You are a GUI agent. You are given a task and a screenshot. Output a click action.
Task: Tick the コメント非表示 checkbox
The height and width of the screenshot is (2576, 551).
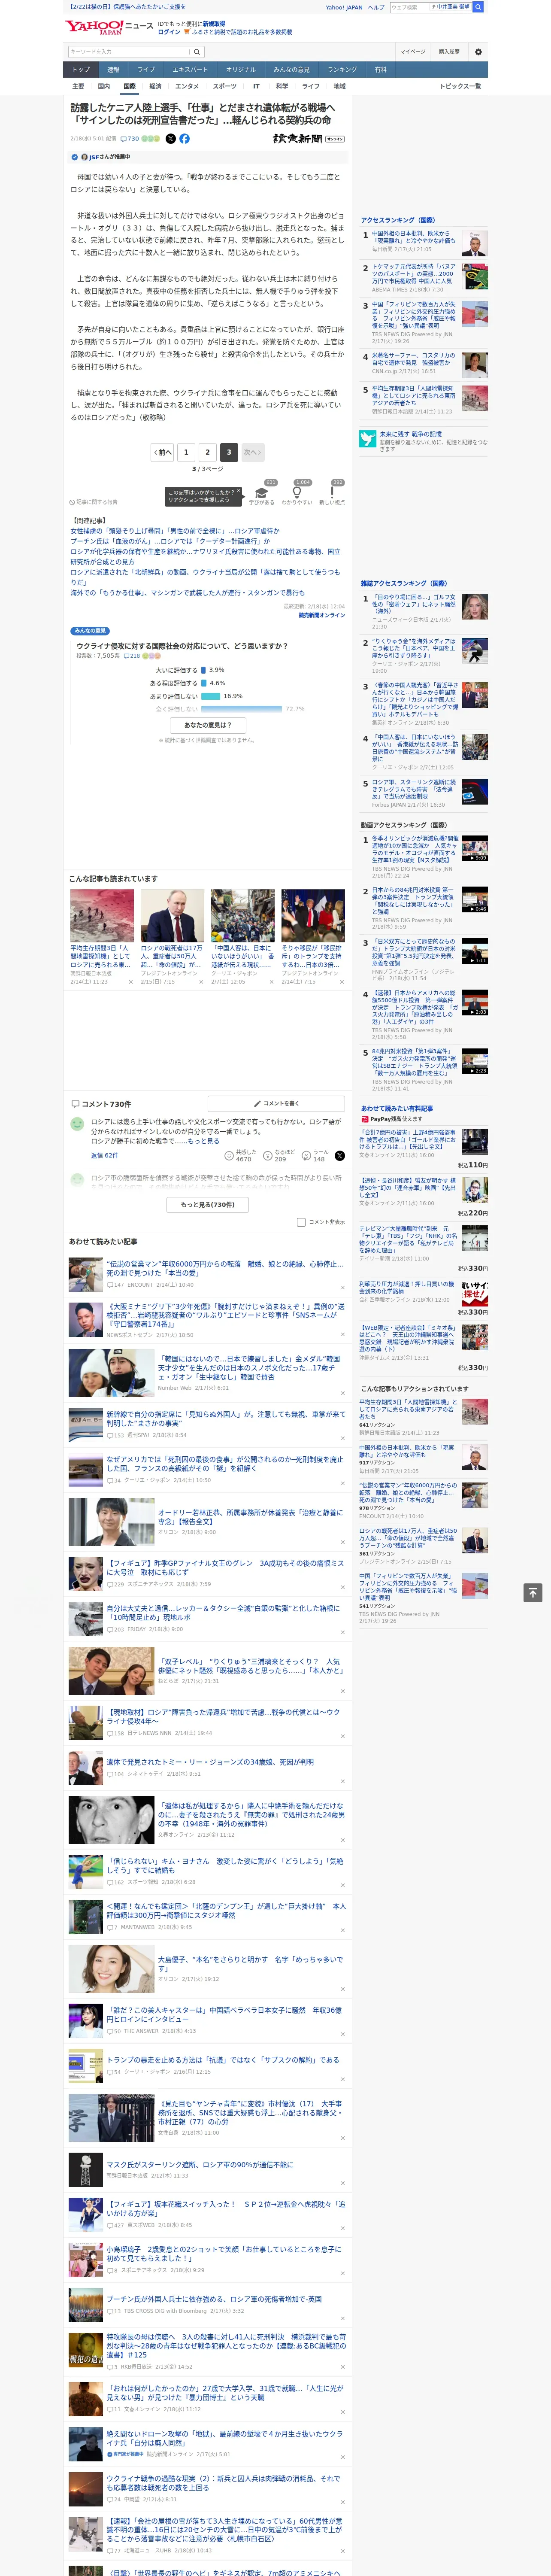(301, 1222)
